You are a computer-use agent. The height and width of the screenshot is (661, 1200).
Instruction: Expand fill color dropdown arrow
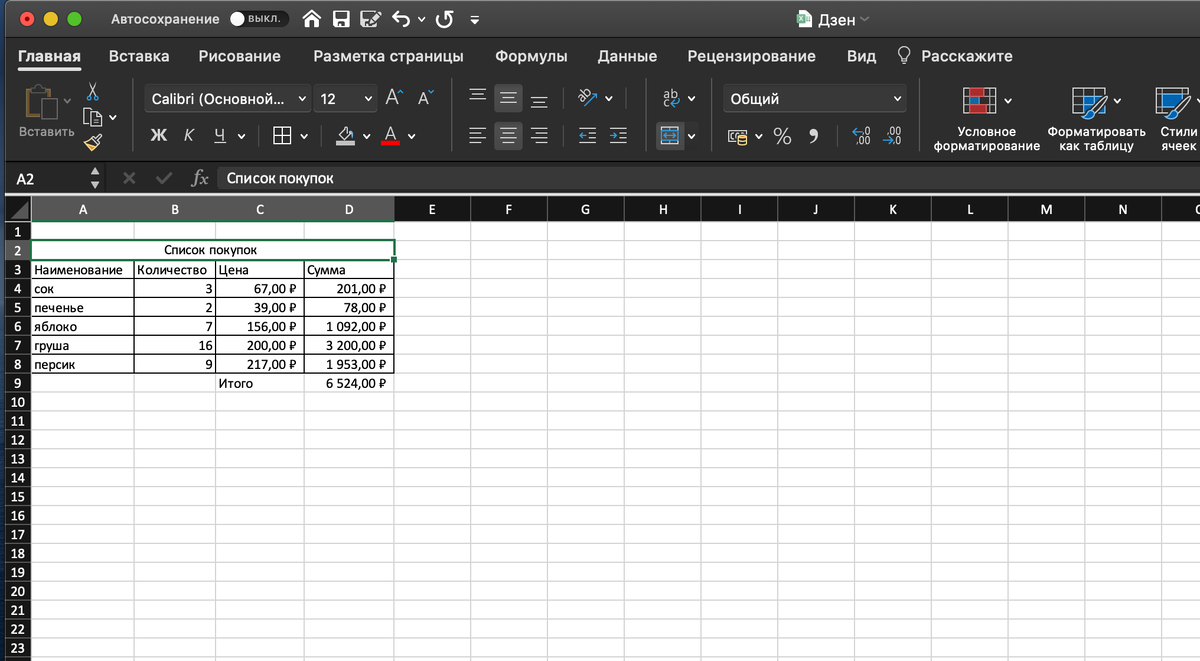coord(366,137)
